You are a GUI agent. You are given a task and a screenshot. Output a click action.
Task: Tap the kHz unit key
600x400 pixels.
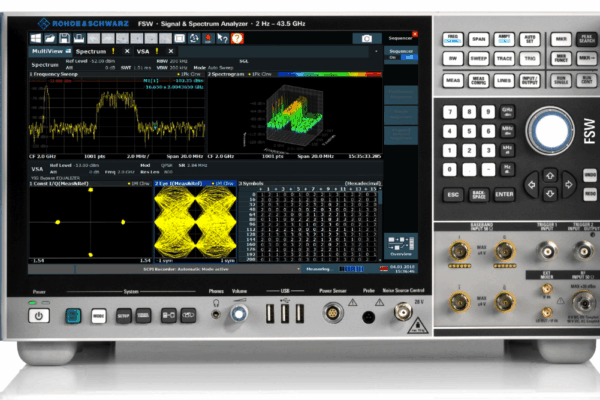507,150
